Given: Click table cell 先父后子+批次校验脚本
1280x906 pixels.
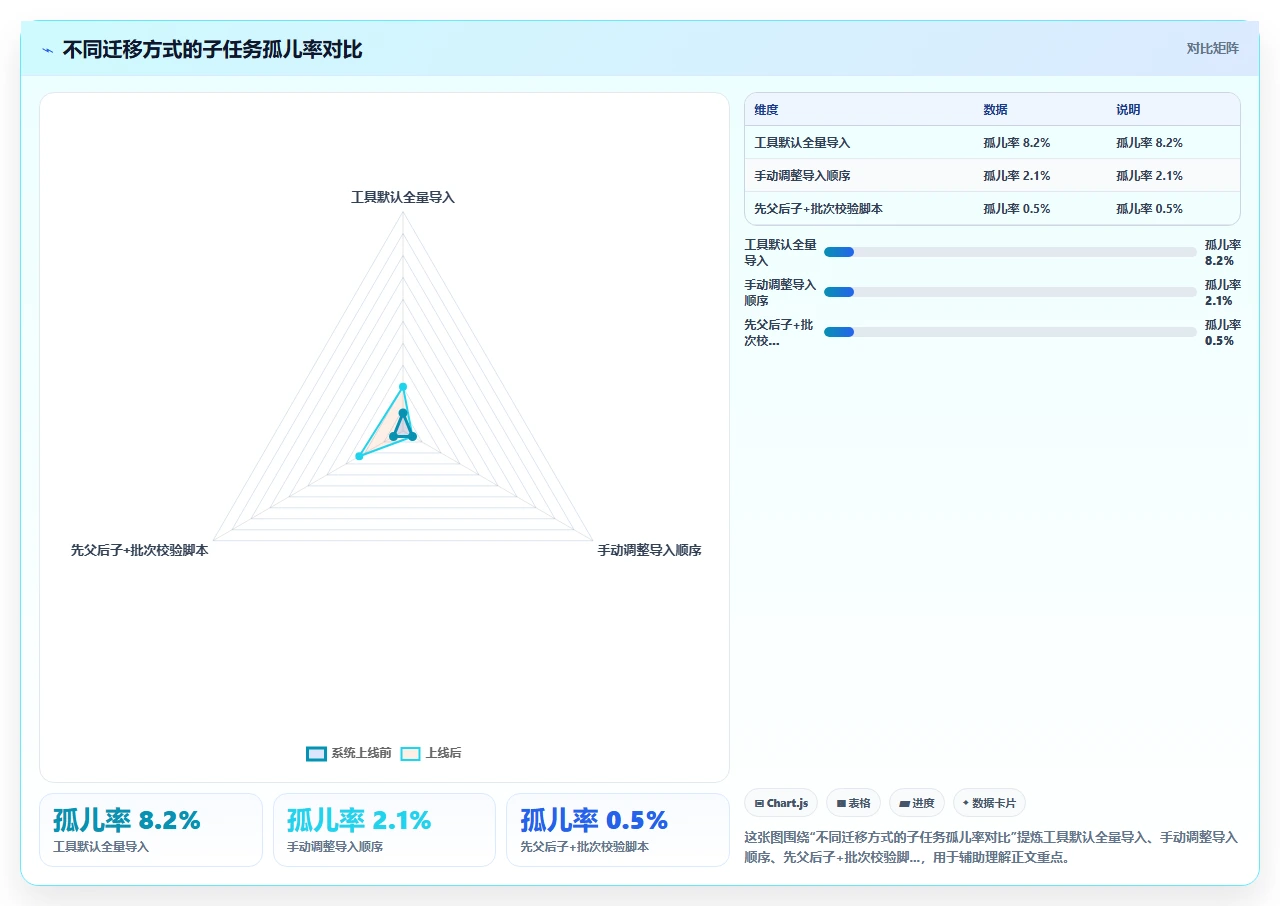Looking at the screenshot, I should [x=818, y=209].
